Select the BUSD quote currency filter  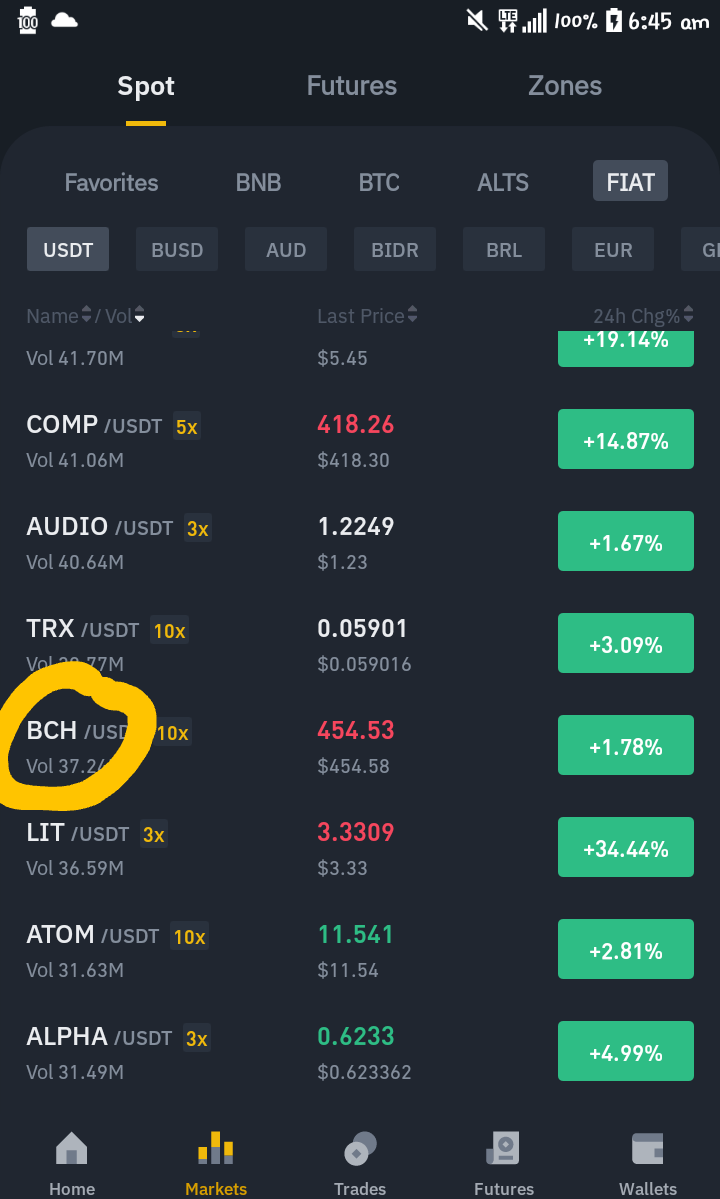click(177, 249)
